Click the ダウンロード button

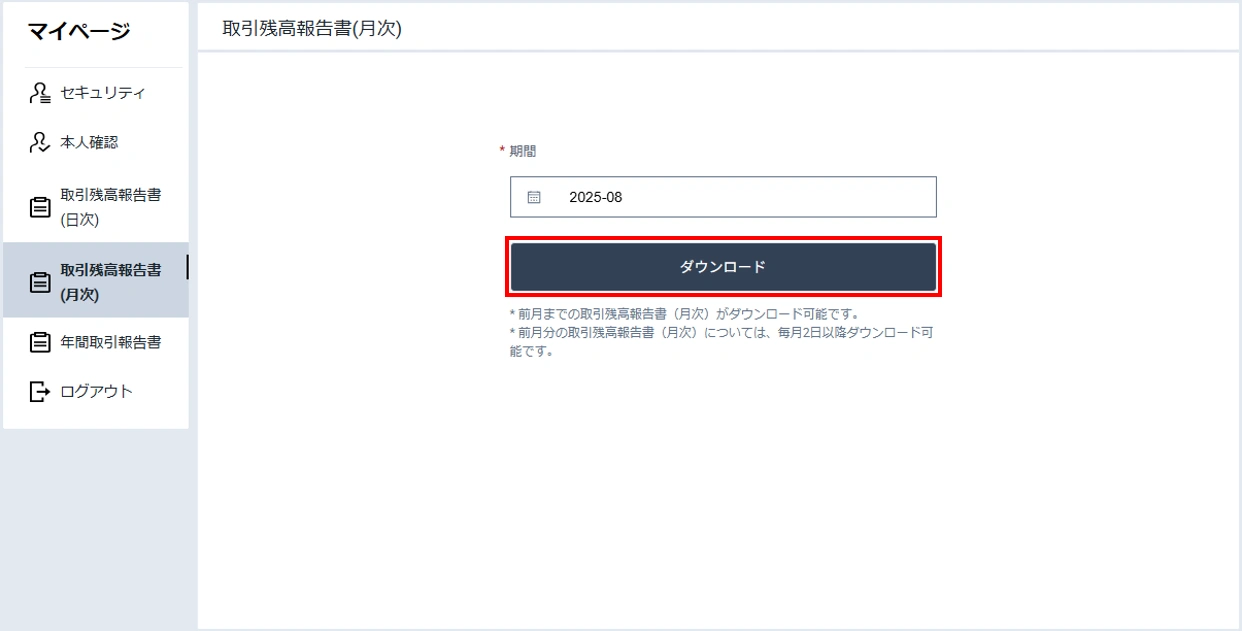click(723, 267)
